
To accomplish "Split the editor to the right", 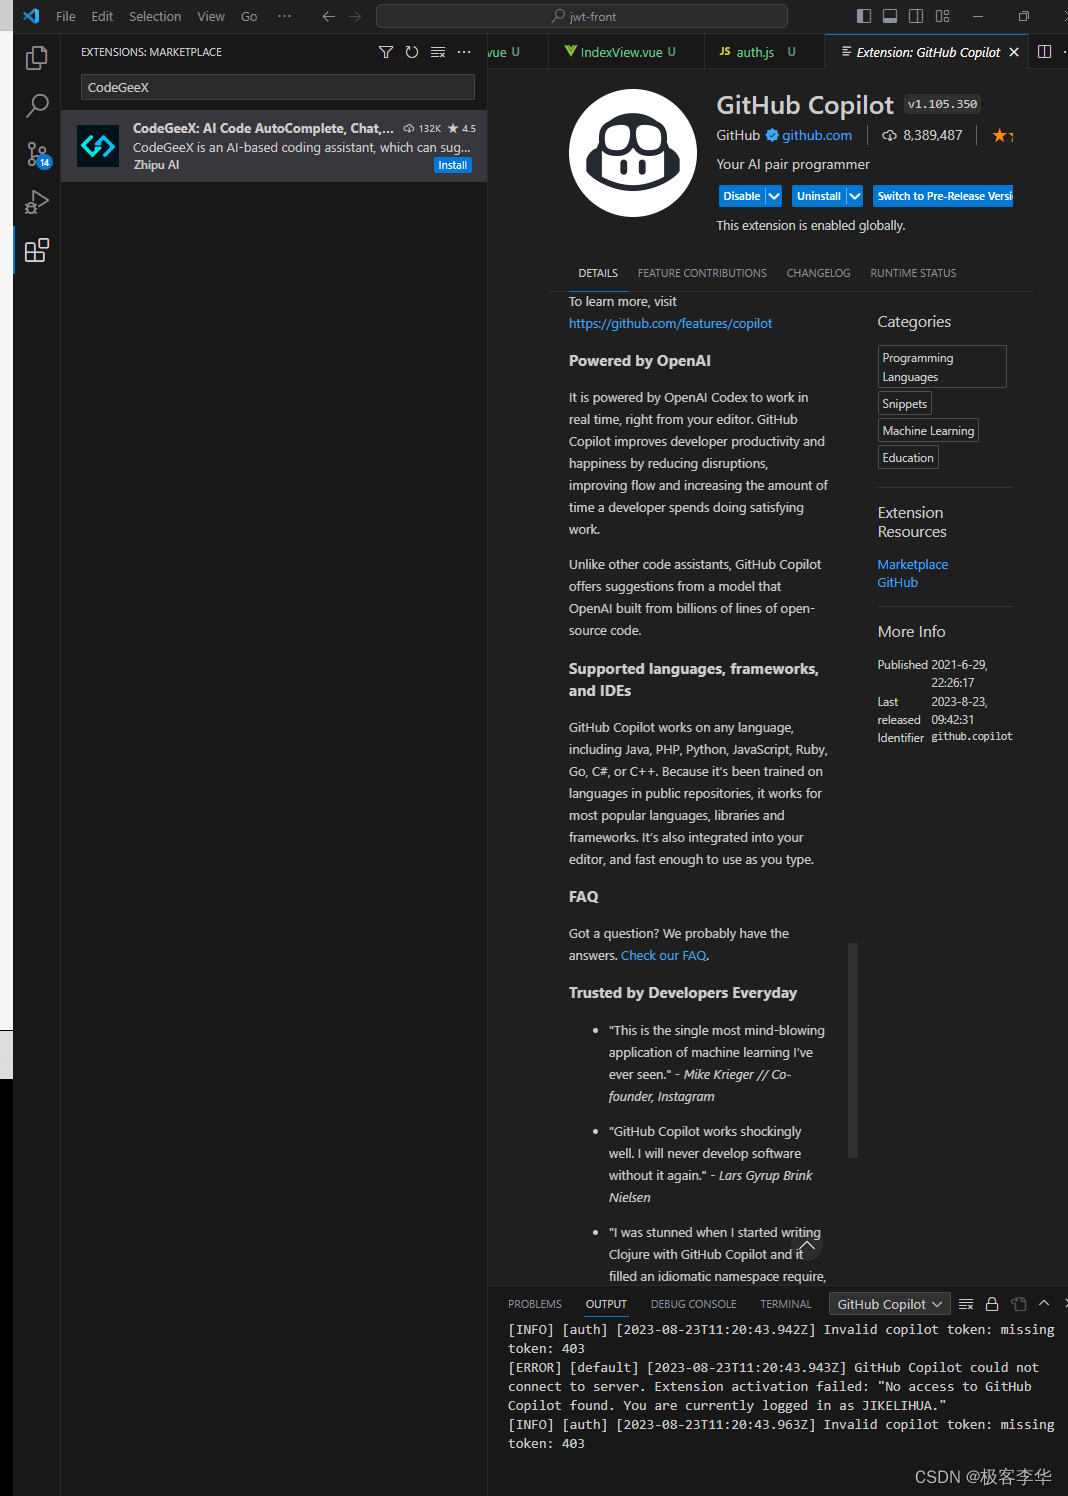I will (1044, 52).
